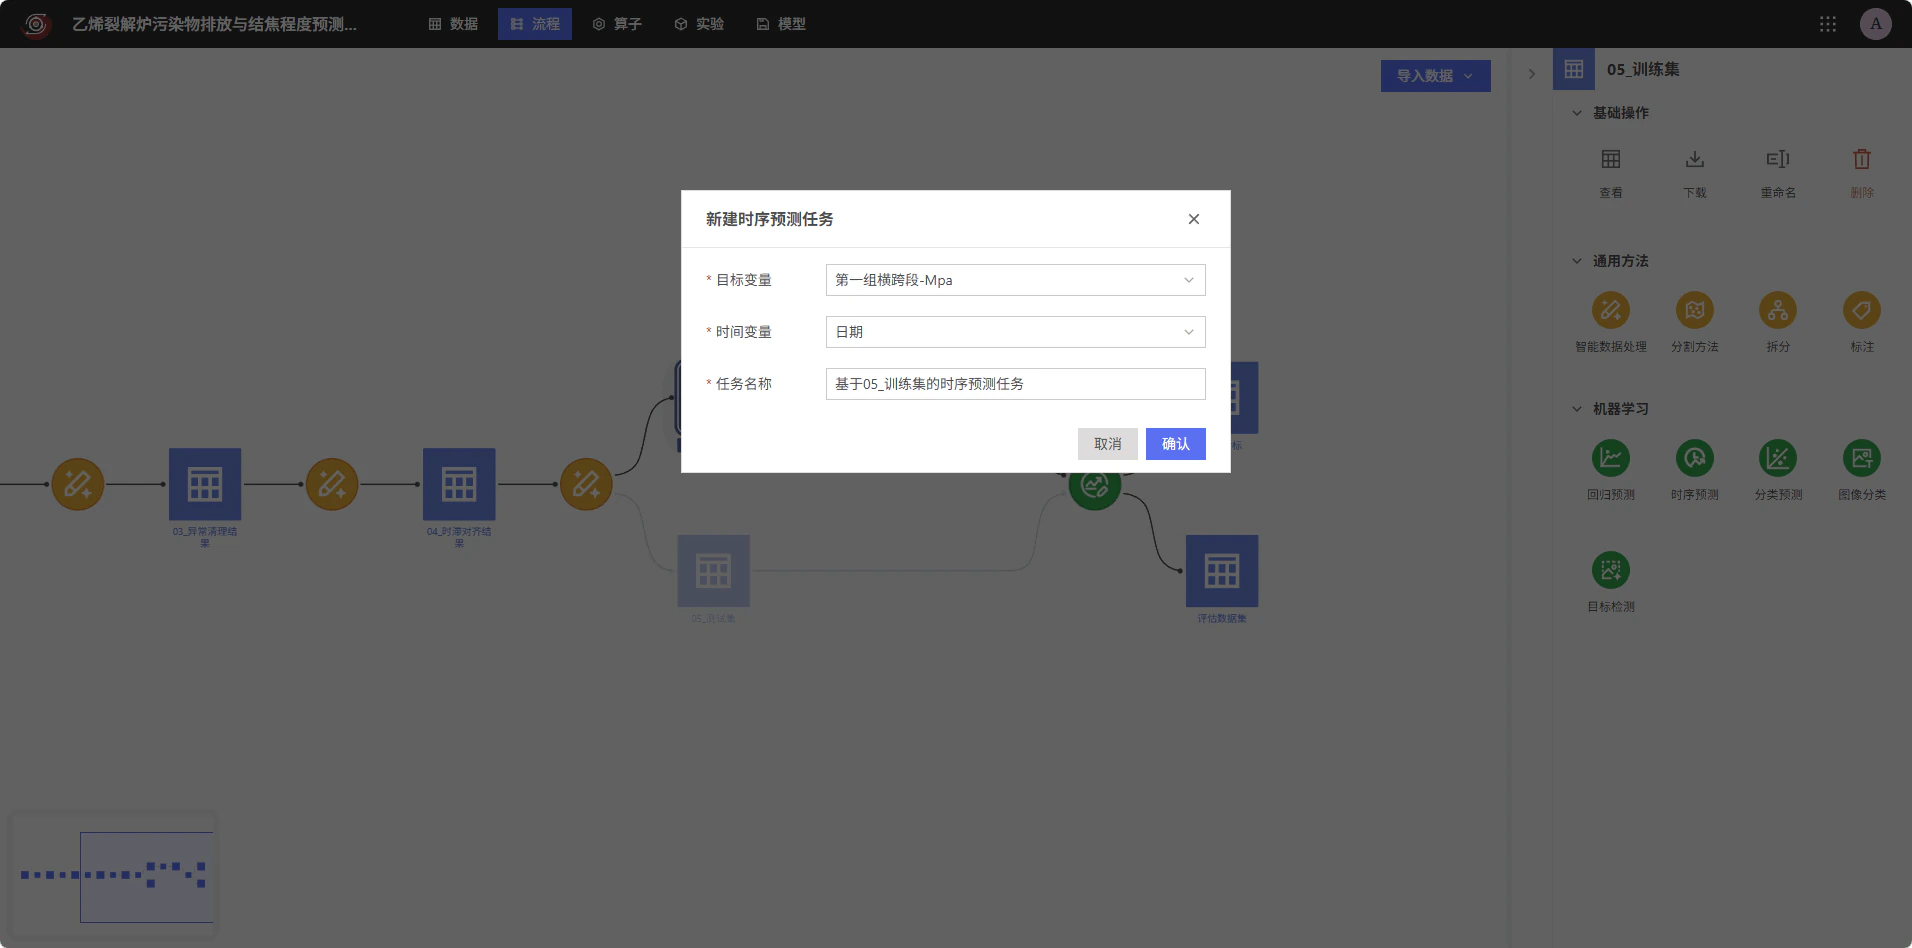The image size is (1912, 948).
Task: Select the 04_时序对齐结果 dataset node
Action: click(x=459, y=484)
